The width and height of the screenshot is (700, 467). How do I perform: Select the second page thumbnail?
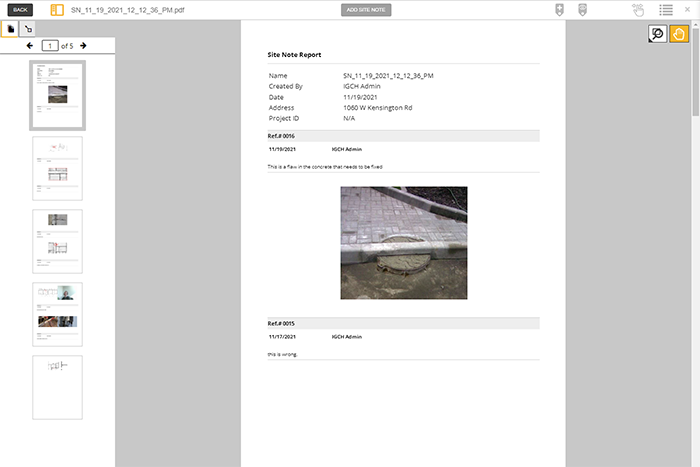coord(57,168)
